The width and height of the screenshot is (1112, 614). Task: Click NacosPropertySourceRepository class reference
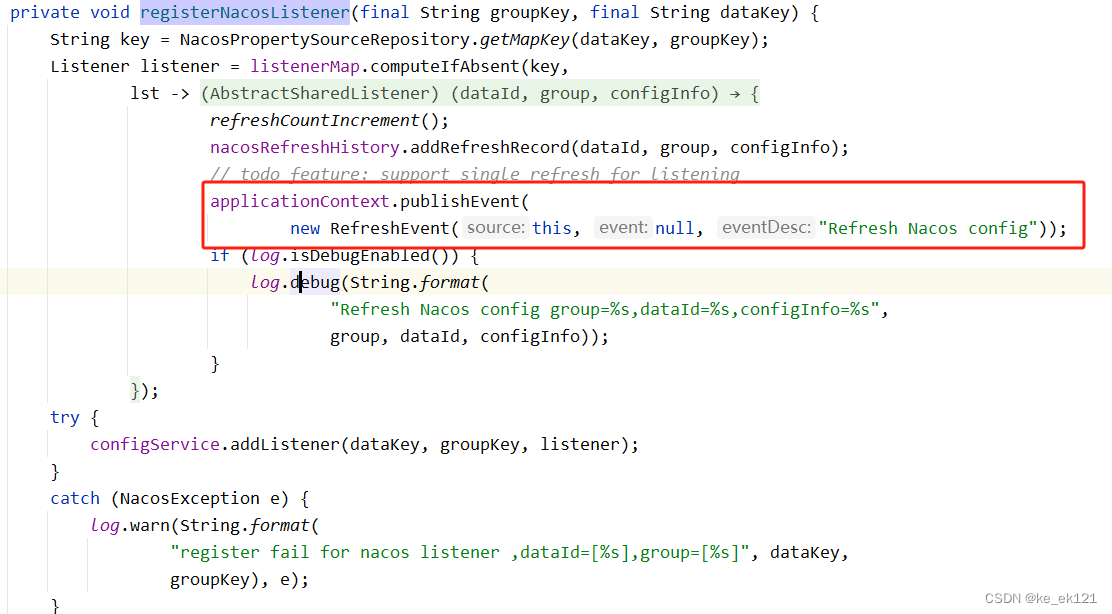(x=325, y=40)
